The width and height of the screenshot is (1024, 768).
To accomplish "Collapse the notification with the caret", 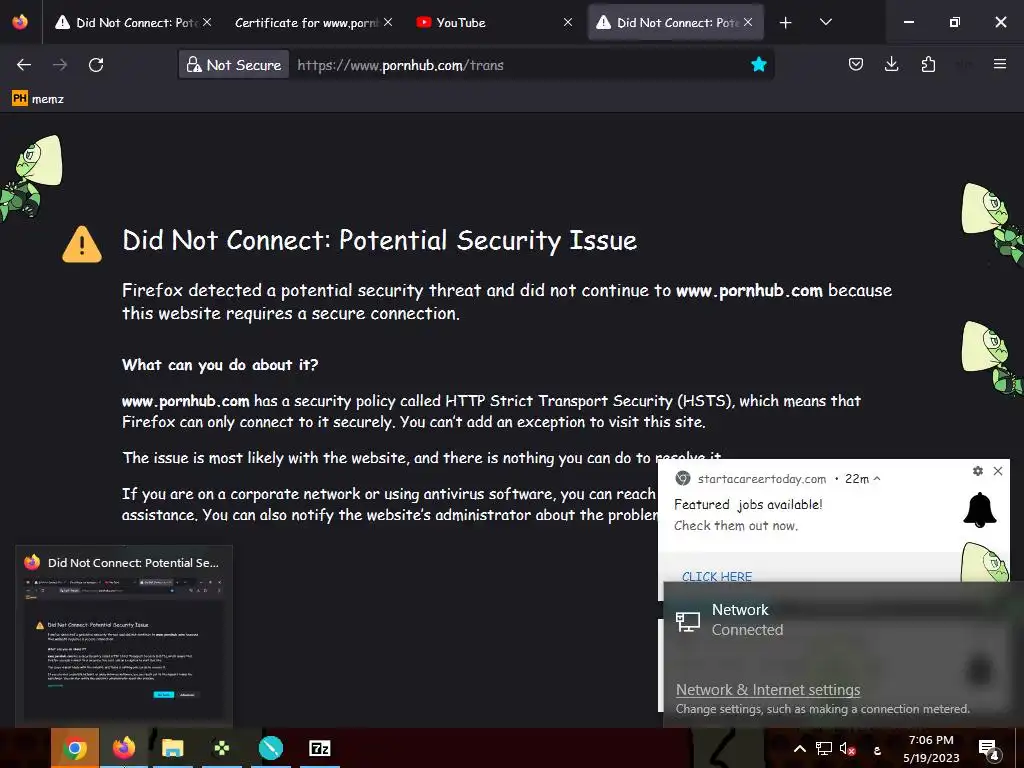I will tap(877, 479).
